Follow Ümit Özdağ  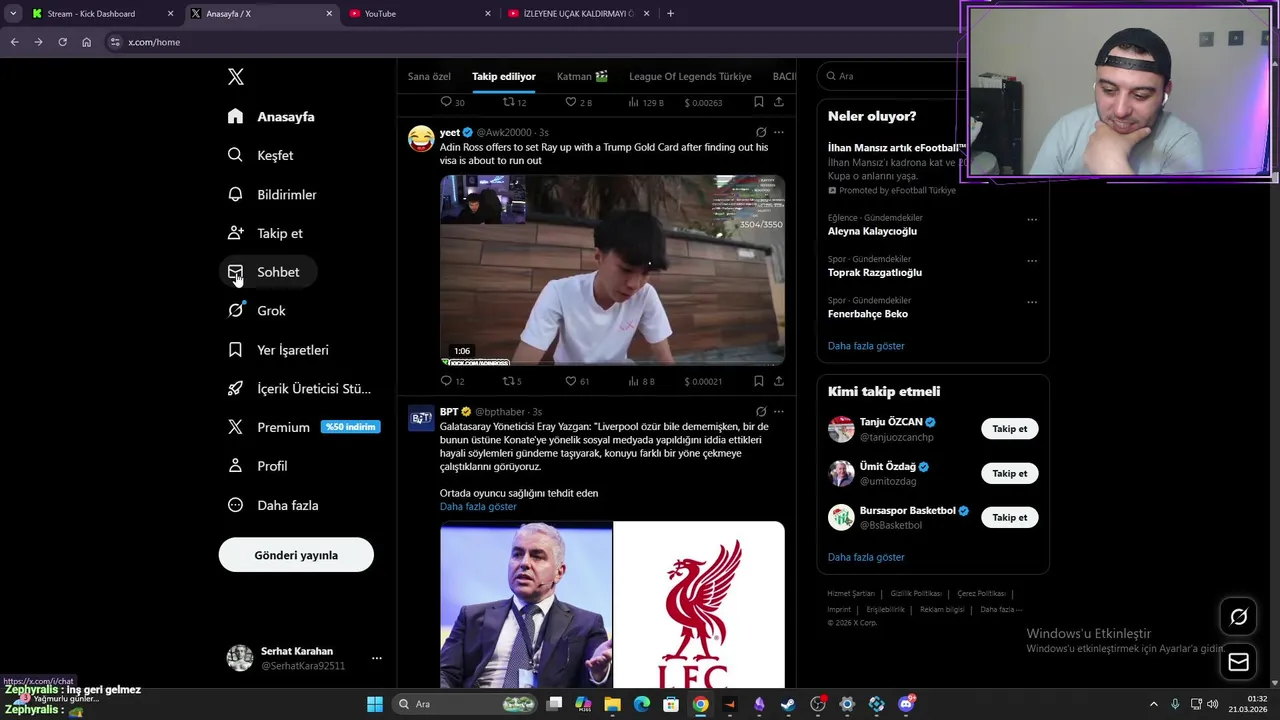1009,473
